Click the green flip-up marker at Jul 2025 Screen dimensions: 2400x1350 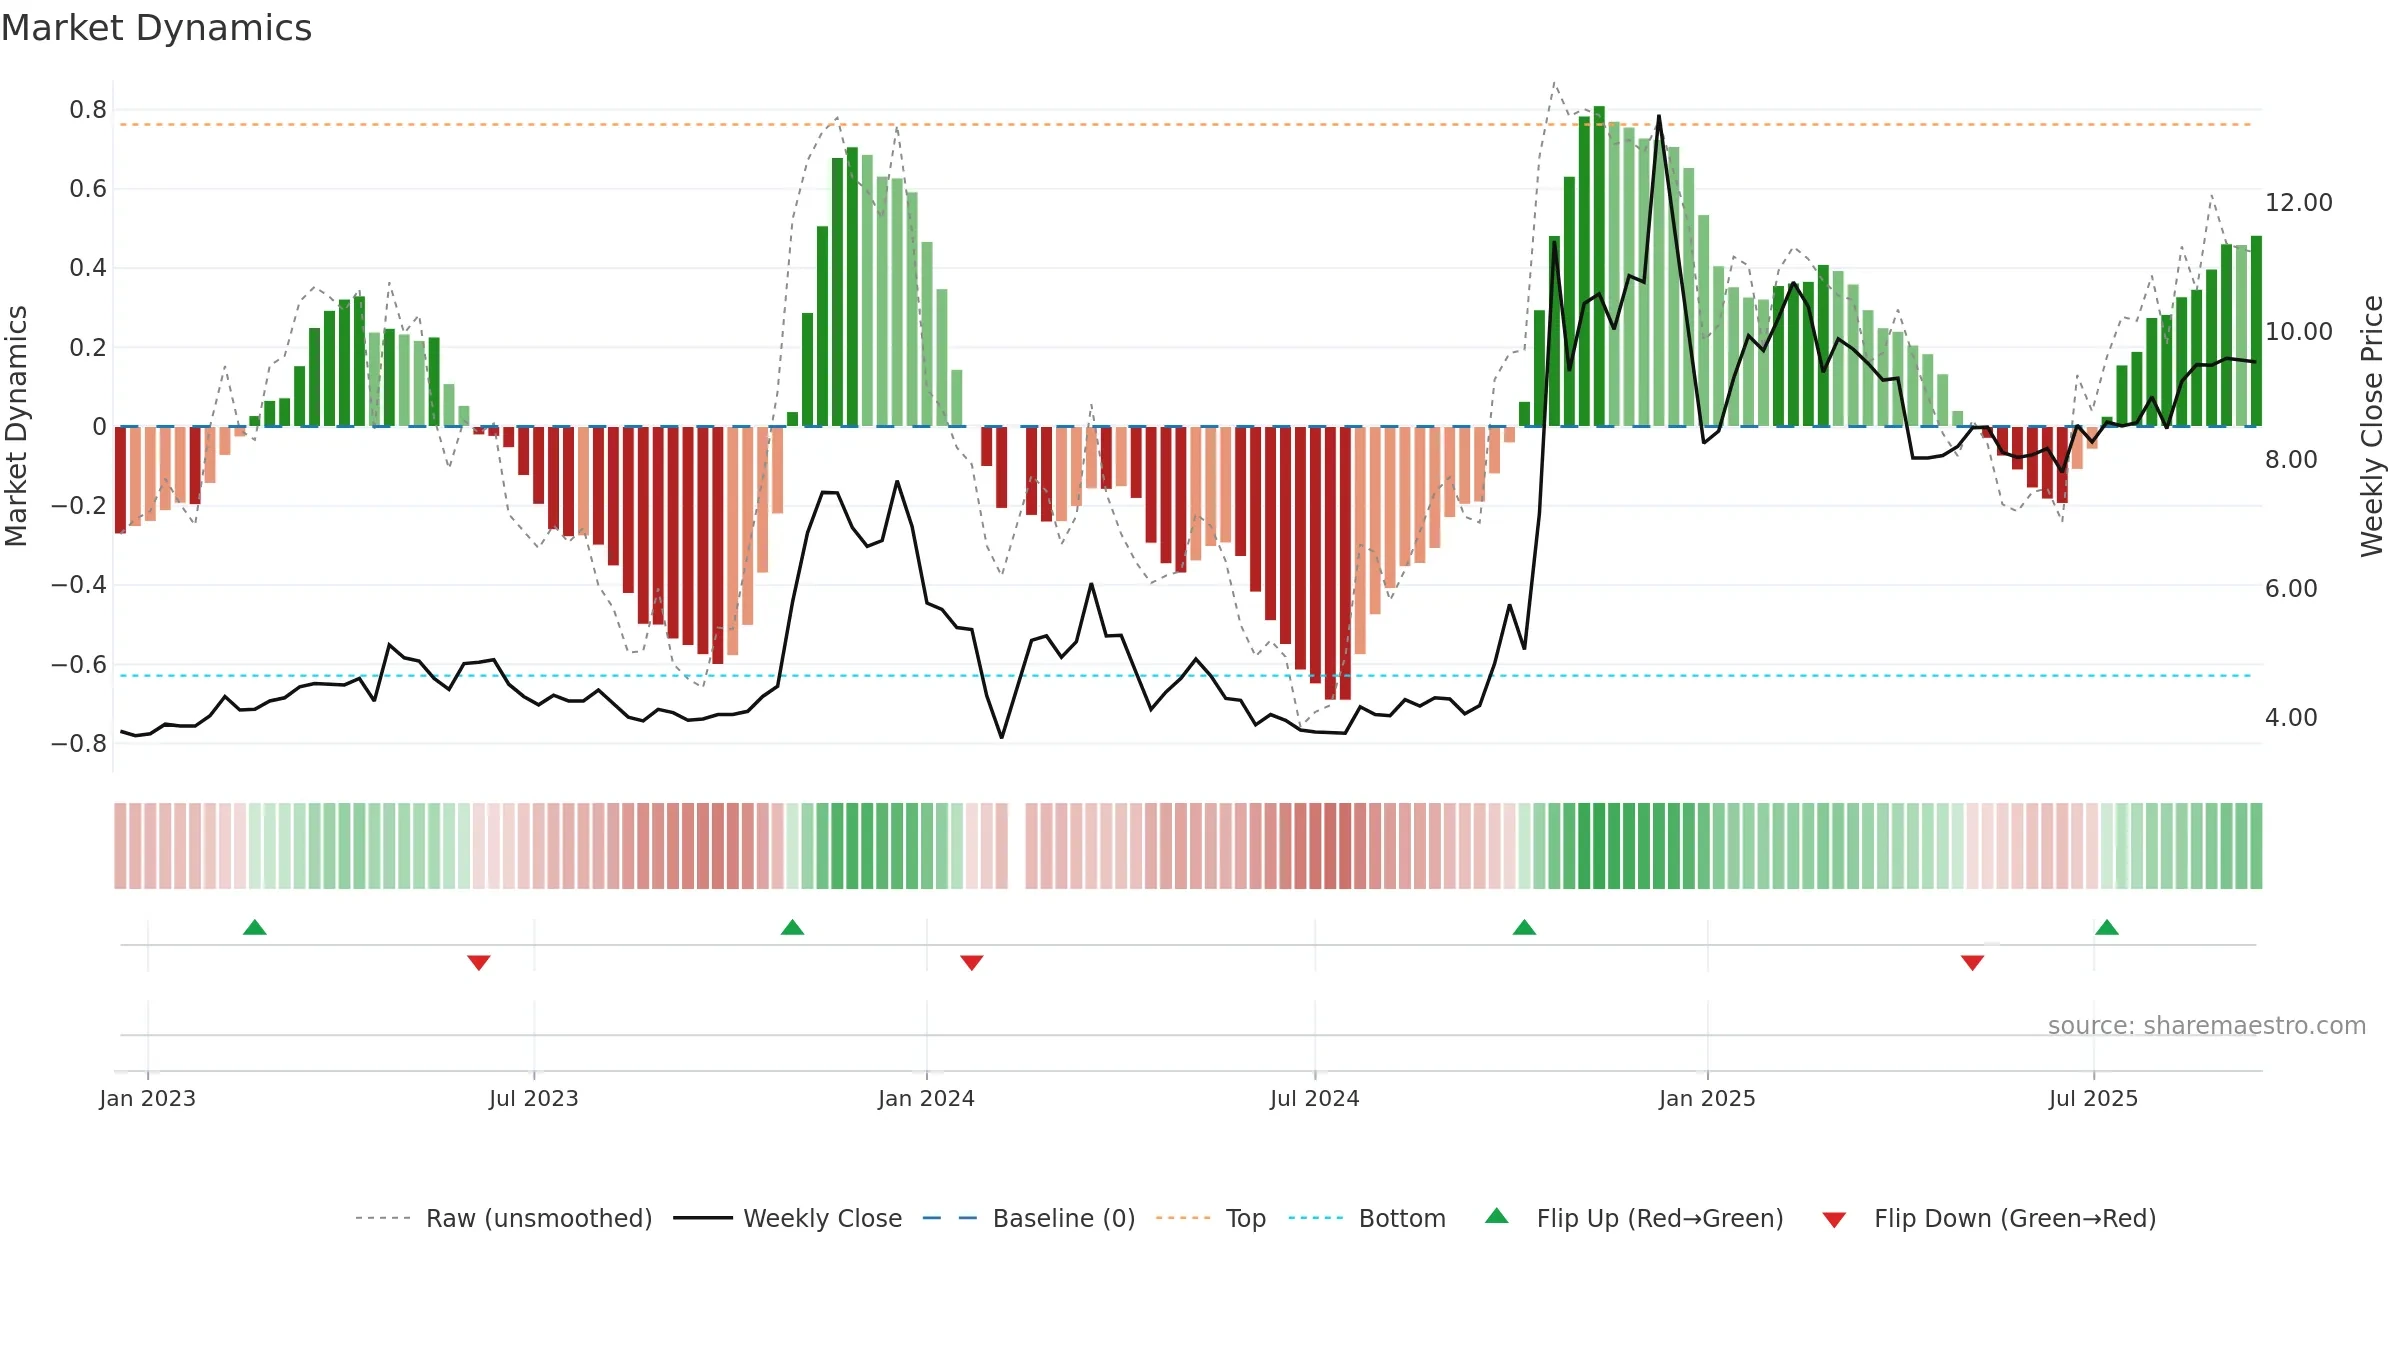2107,927
